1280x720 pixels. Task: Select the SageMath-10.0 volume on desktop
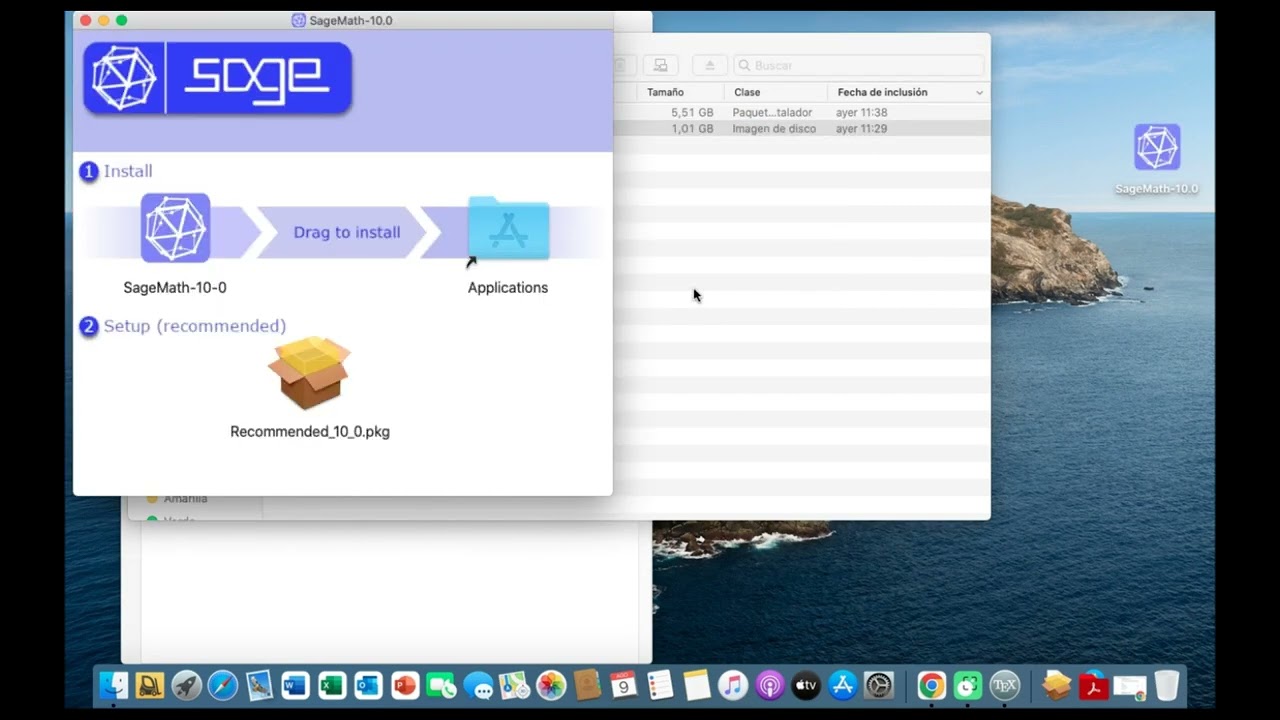1157,148
